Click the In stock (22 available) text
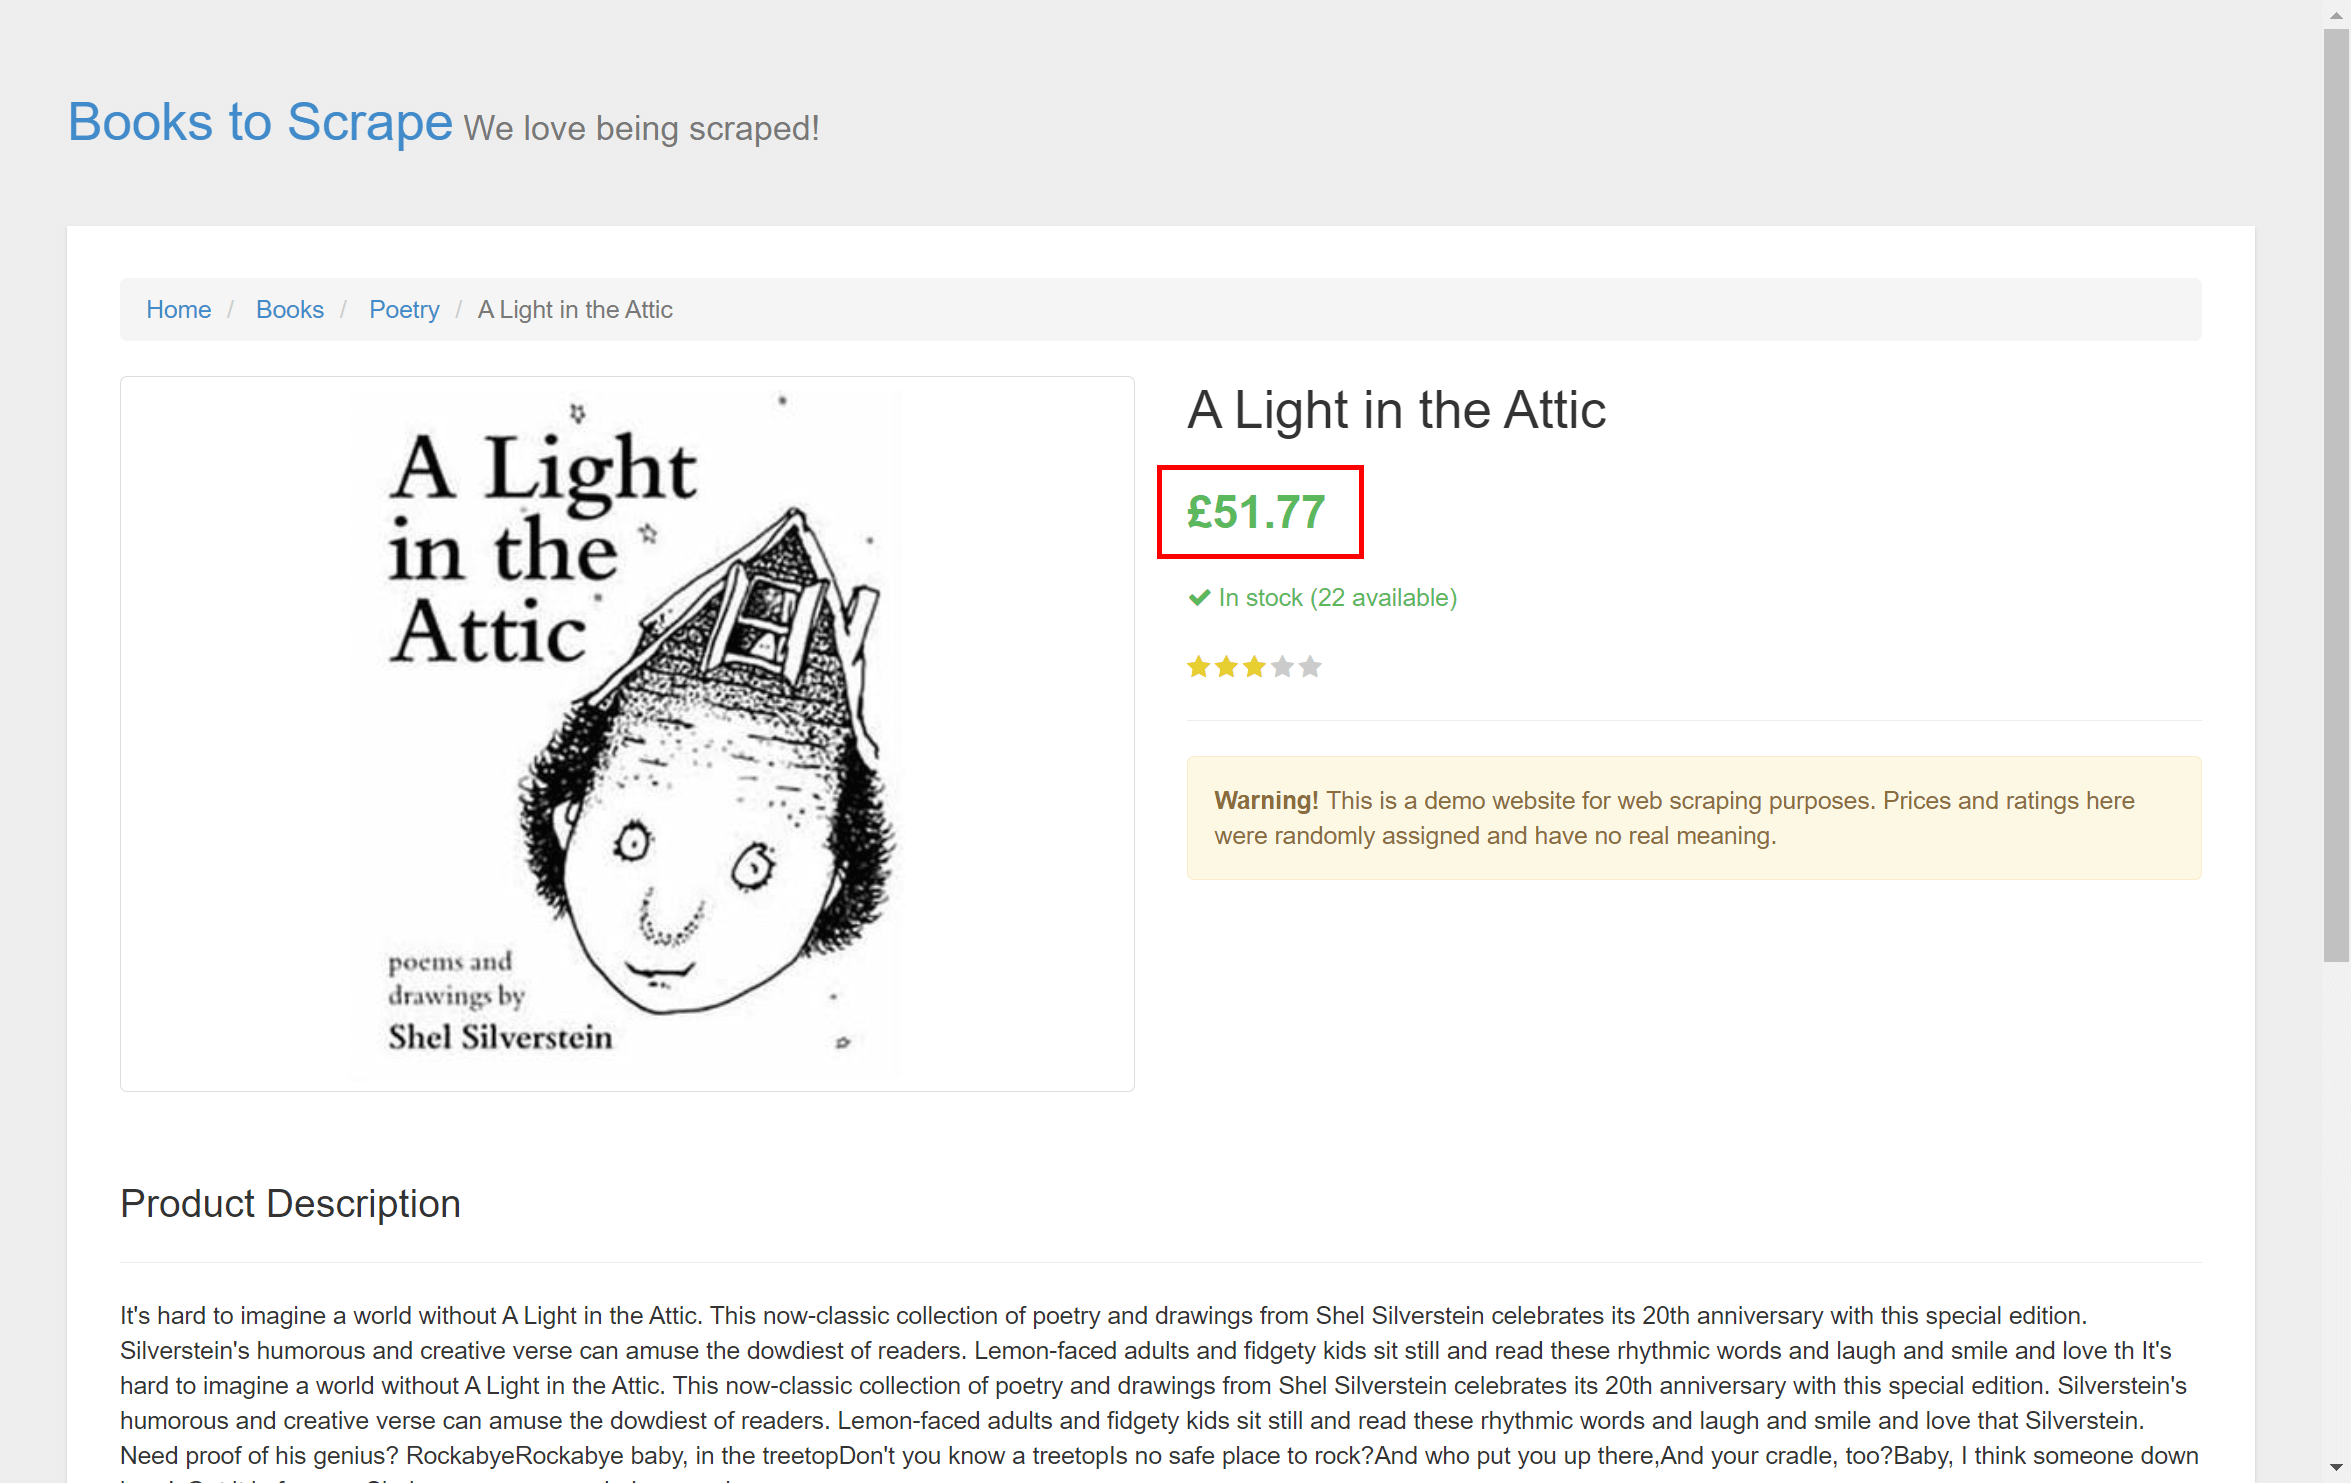 (1338, 598)
